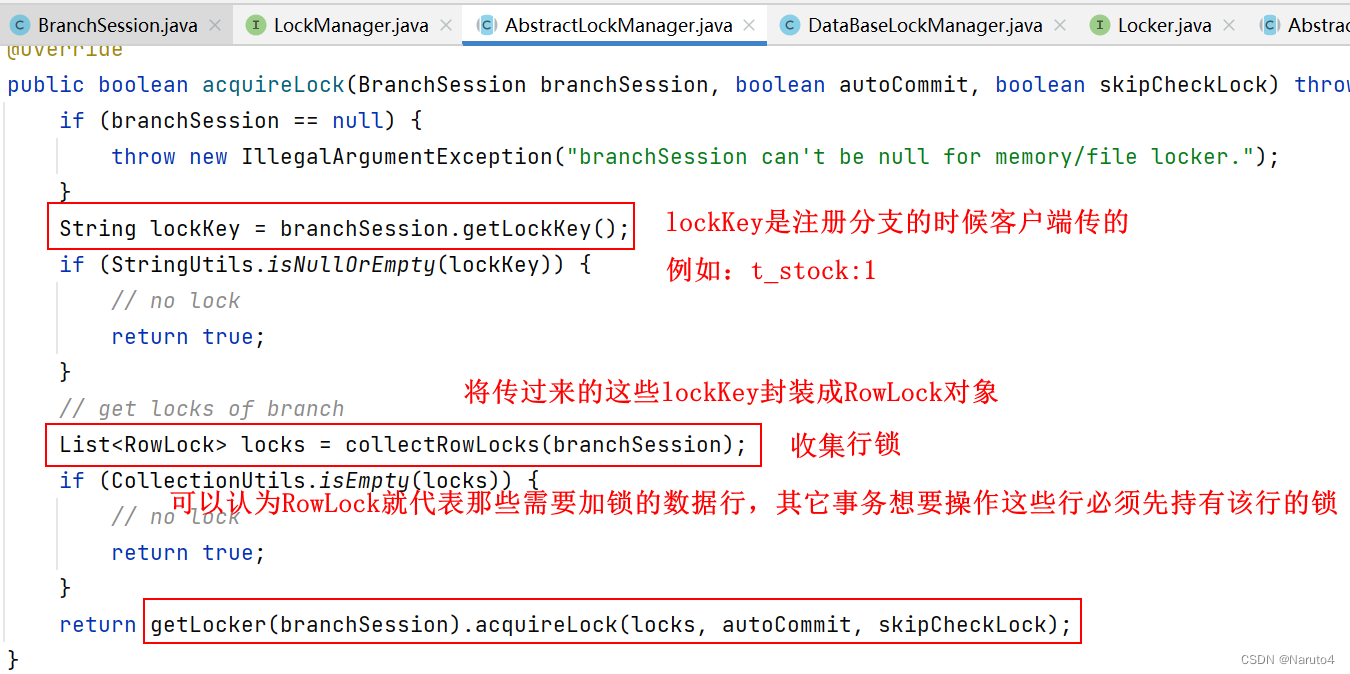Close the Locker.java tab
This screenshot has height=674, width=1350.
point(1228,25)
